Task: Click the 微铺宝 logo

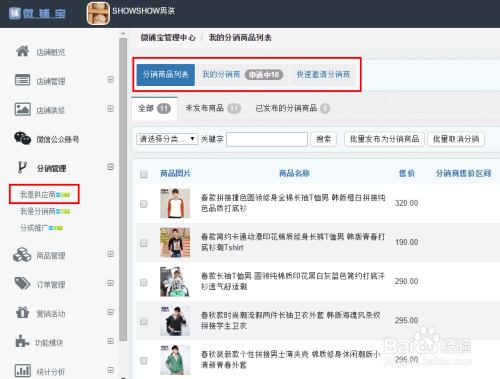Action: click(37, 13)
